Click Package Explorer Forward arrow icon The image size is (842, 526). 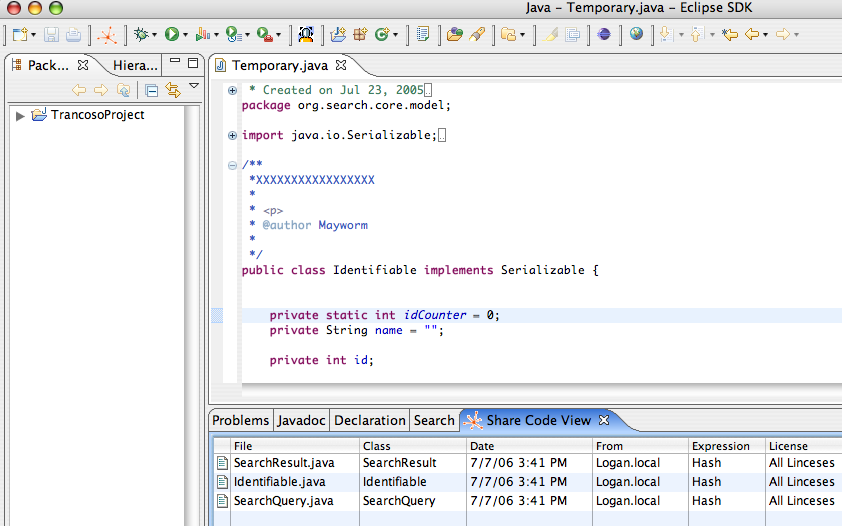click(101, 90)
